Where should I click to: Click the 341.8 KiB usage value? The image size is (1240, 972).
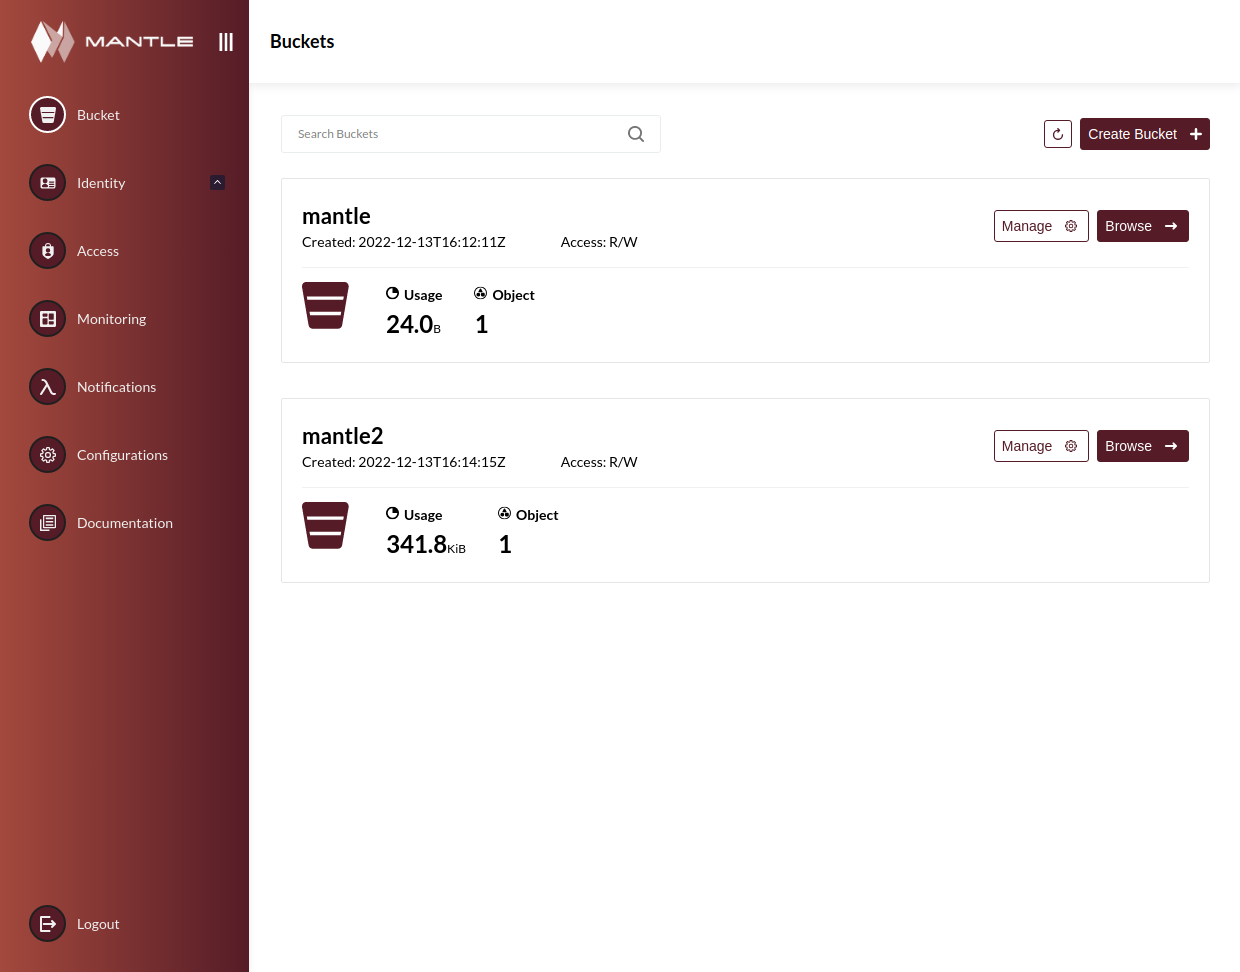[x=426, y=544]
